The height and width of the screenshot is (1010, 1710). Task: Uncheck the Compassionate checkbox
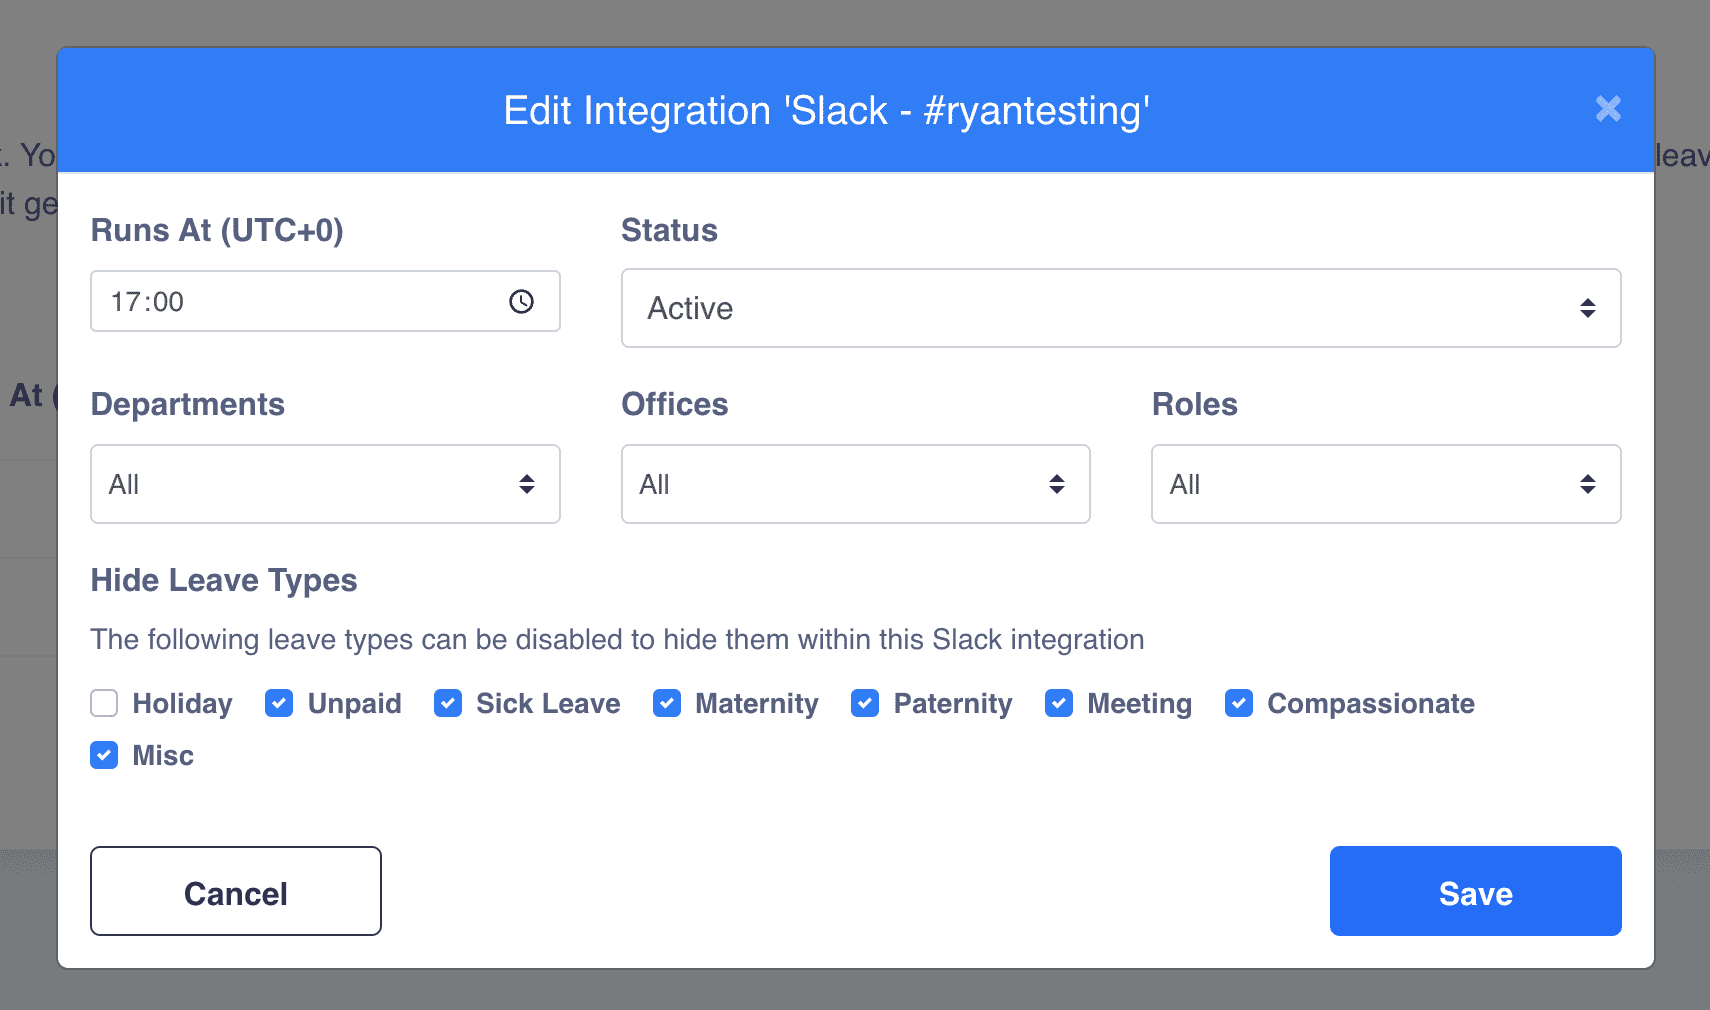point(1239,703)
